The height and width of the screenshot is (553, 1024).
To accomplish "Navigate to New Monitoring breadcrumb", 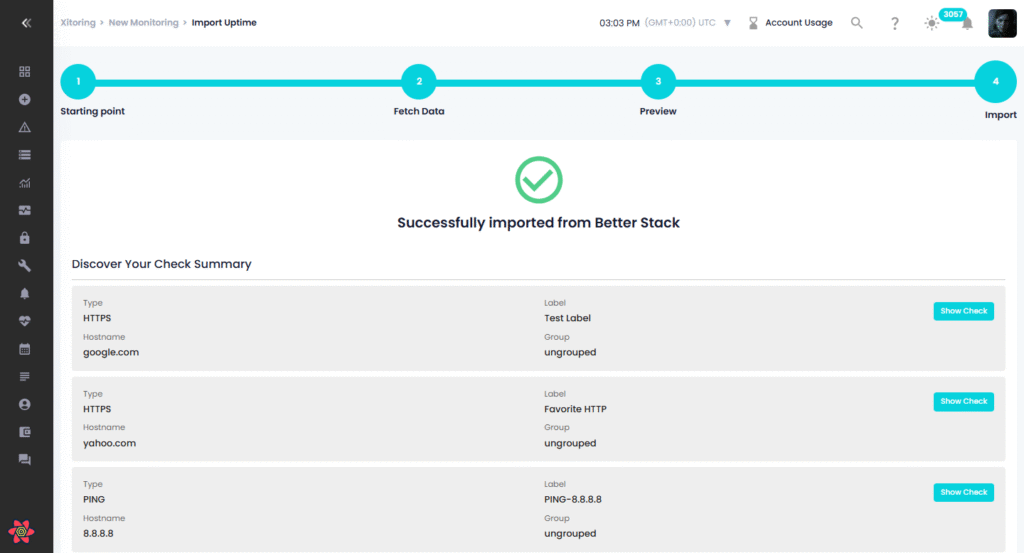I will (143, 23).
